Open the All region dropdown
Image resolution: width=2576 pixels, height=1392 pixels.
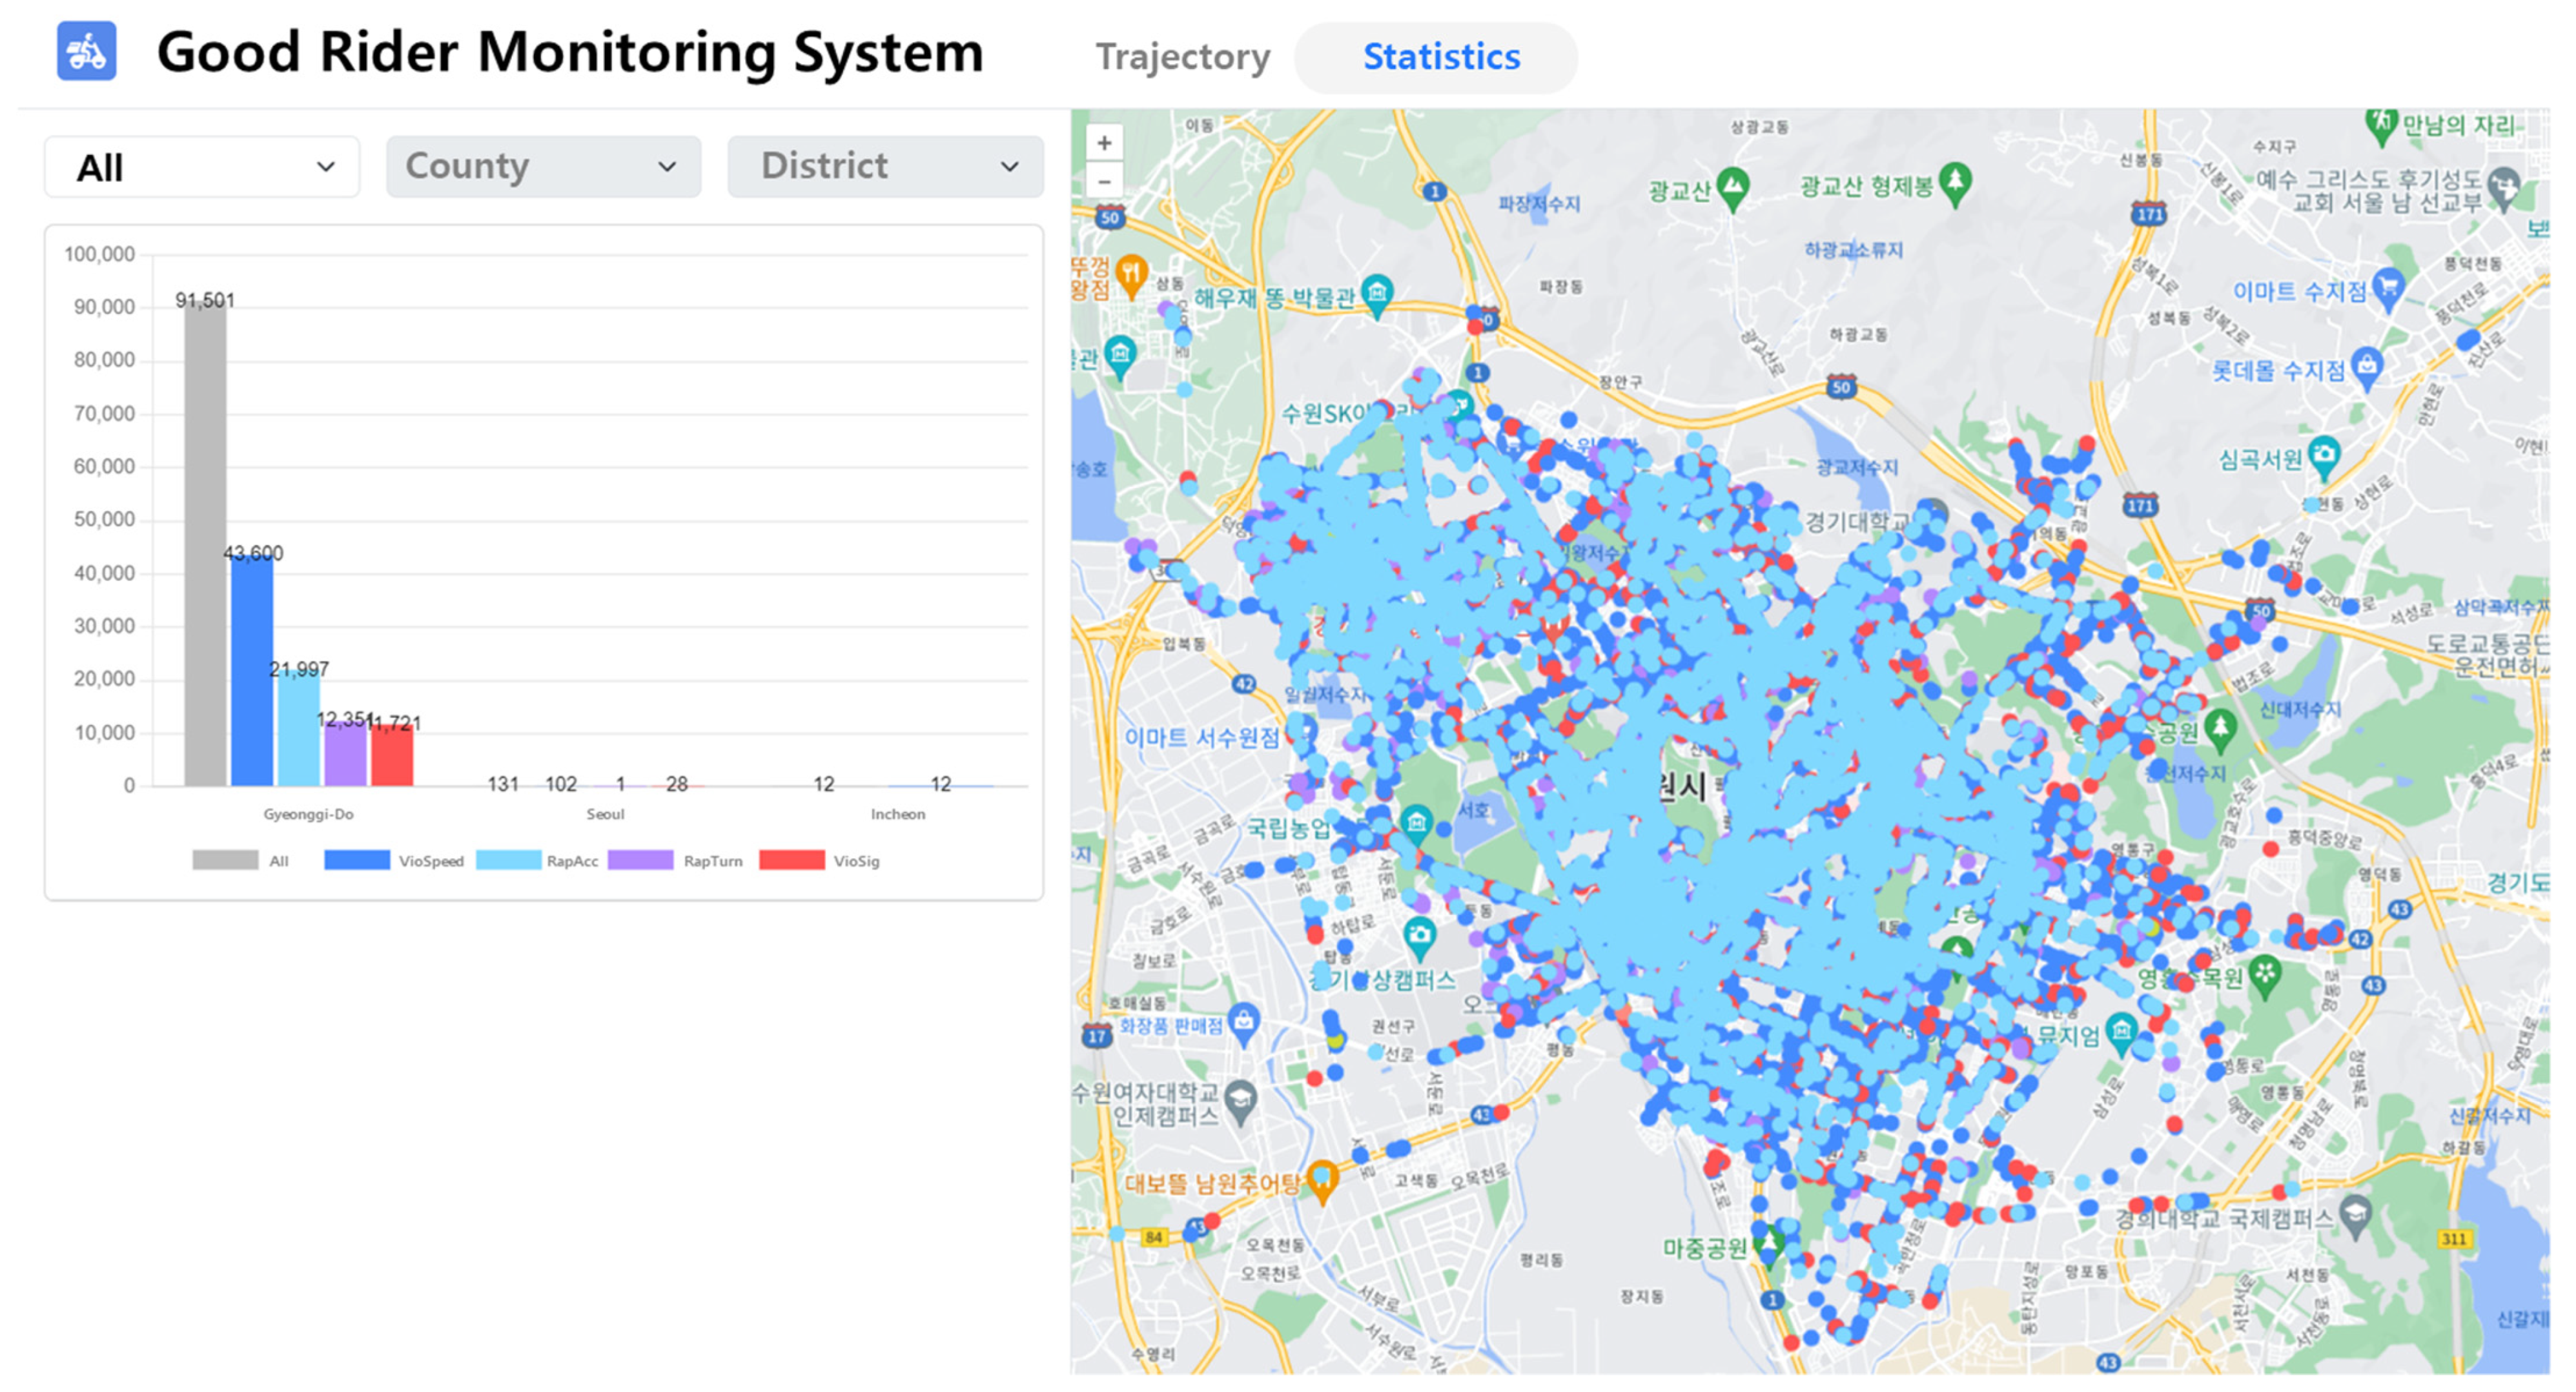tap(202, 167)
